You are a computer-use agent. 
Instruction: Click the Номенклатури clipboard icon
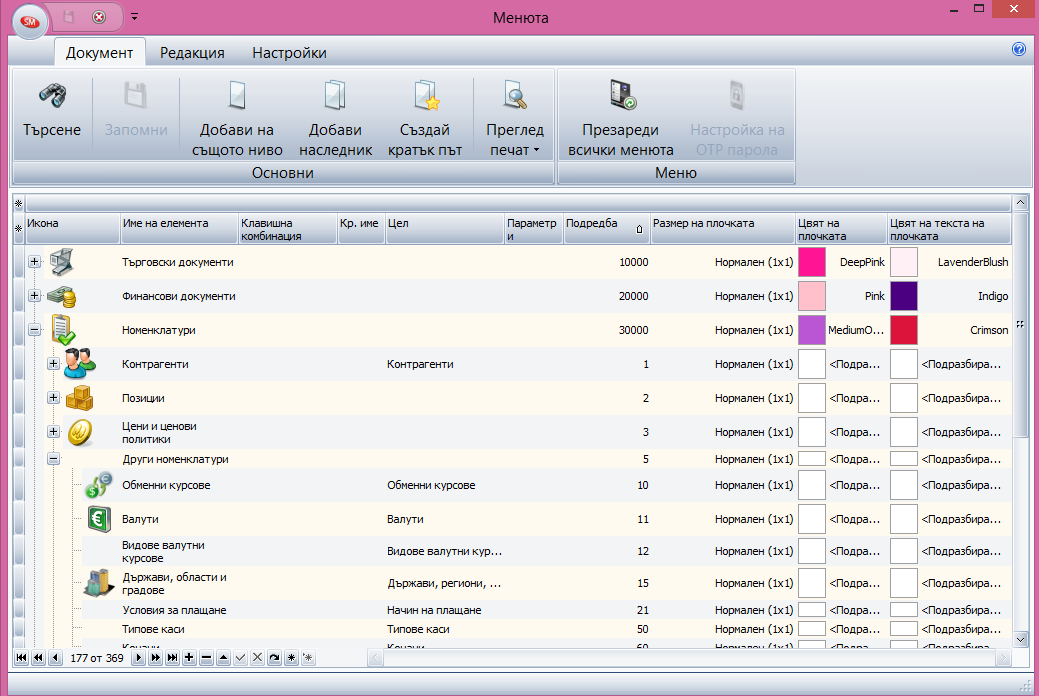[63, 329]
